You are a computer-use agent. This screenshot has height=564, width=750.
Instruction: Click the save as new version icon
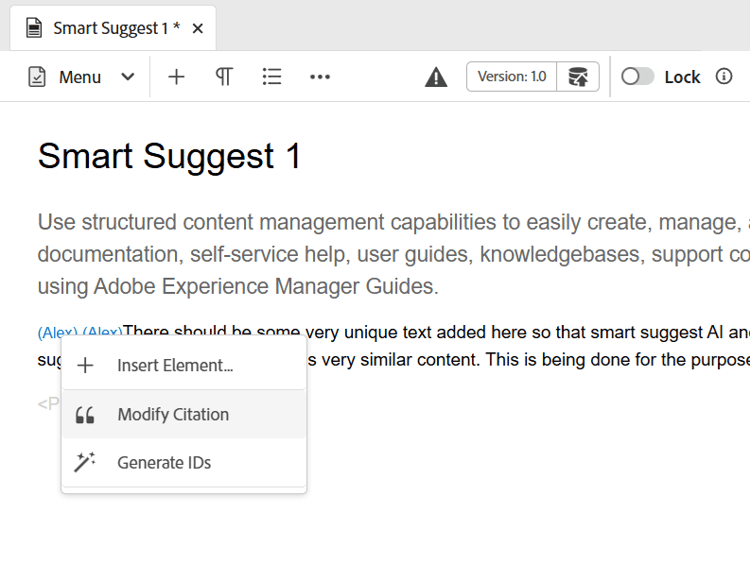(x=578, y=77)
